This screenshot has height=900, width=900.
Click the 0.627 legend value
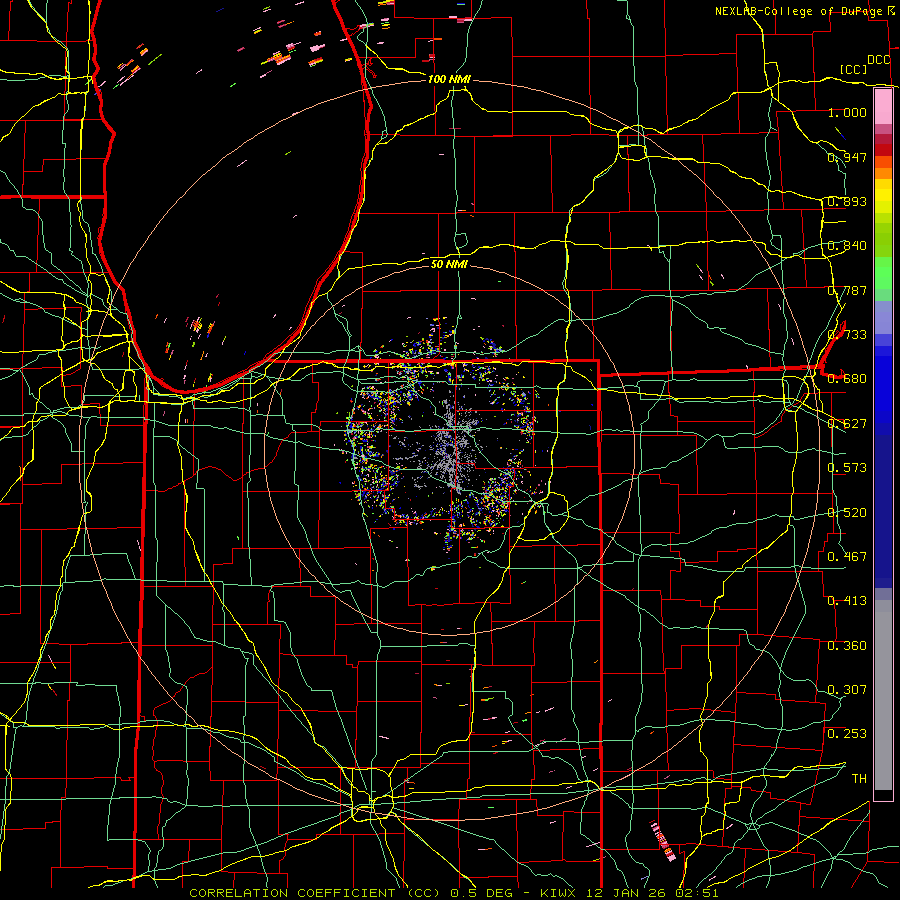coord(847,423)
